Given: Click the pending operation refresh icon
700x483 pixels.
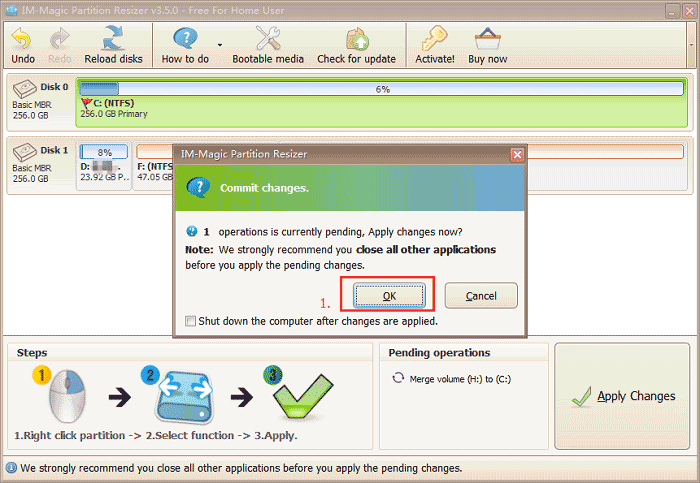Looking at the screenshot, I should coord(398,378).
